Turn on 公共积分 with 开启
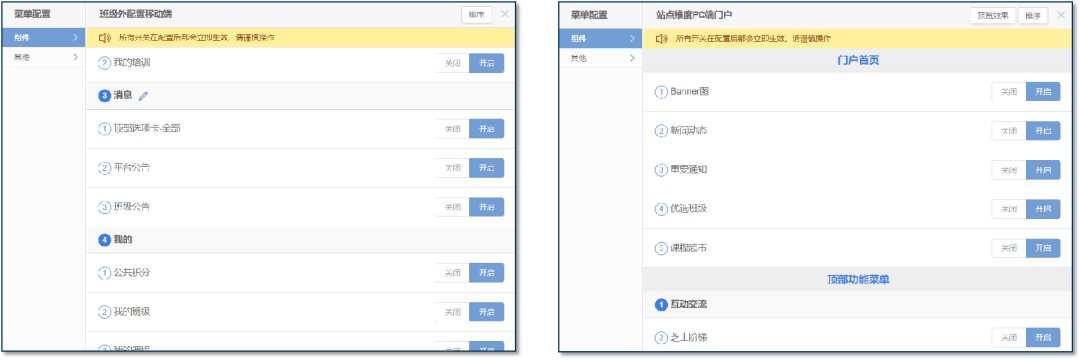Screen dimensions: 1080x360 click(487, 273)
